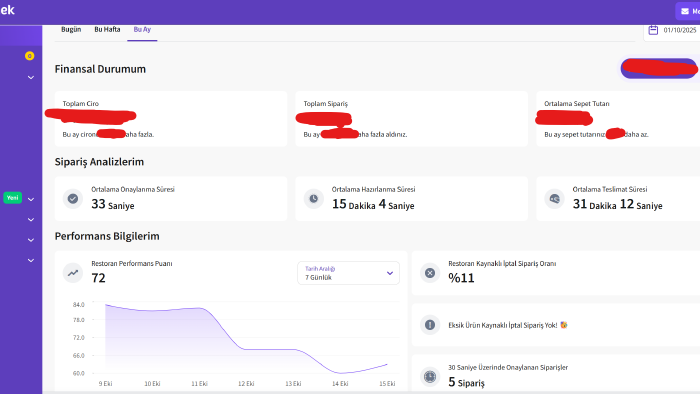Click the Toplam Sipariş card title
This screenshot has height=394, width=700.
[x=325, y=104]
